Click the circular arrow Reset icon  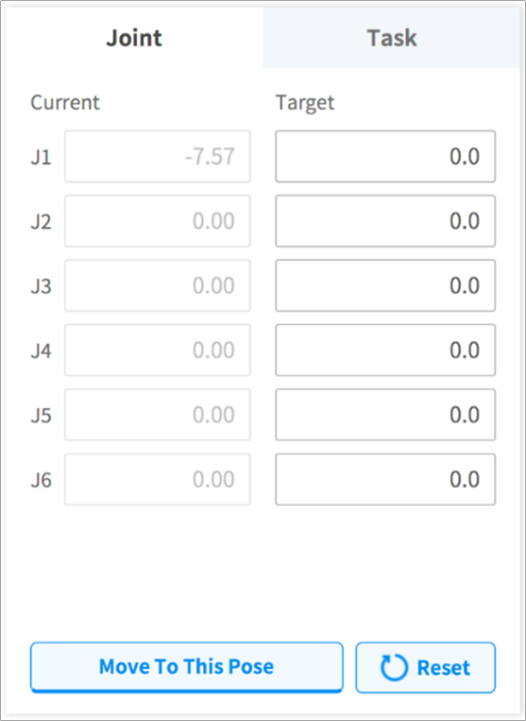(x=394, y=667)
